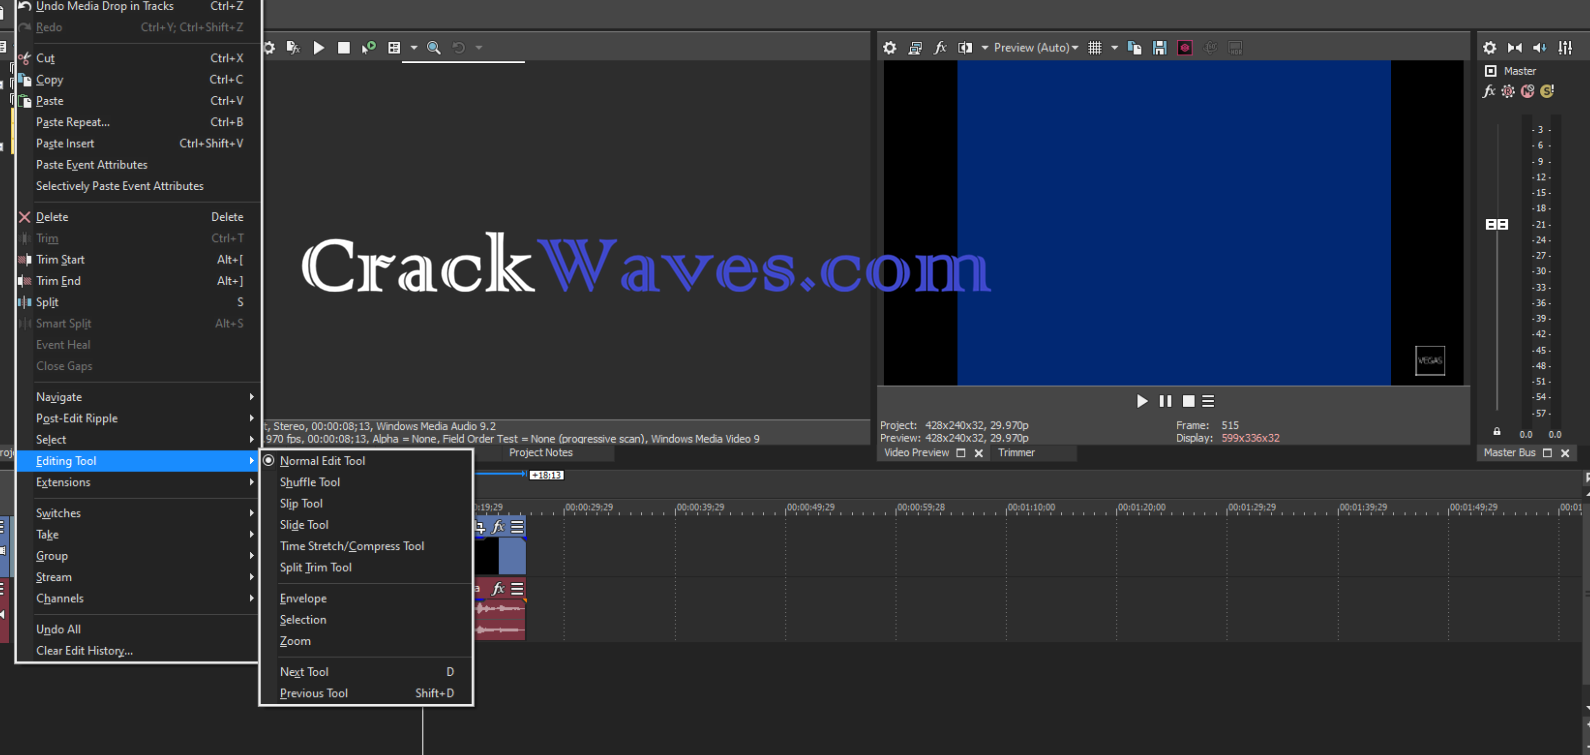Open the Split Screen View dropdown arrow
This screenshot has height=755, width=1590.
[x=985, y=47]
